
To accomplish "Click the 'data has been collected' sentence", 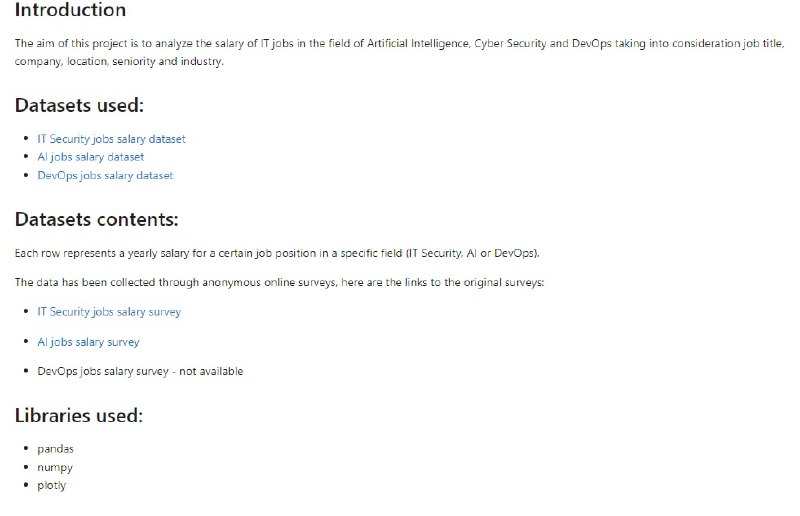I will coord(279,283).
